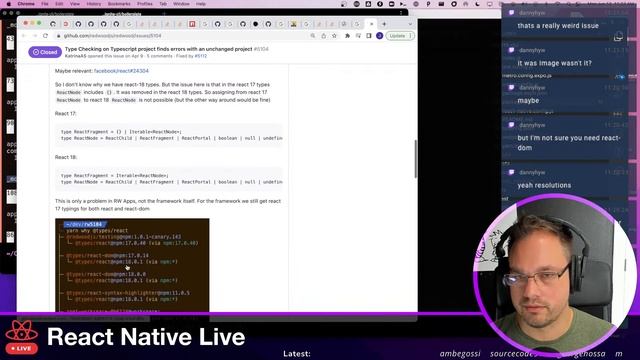Click the purple Closed status badge

[x=45, y=52]
